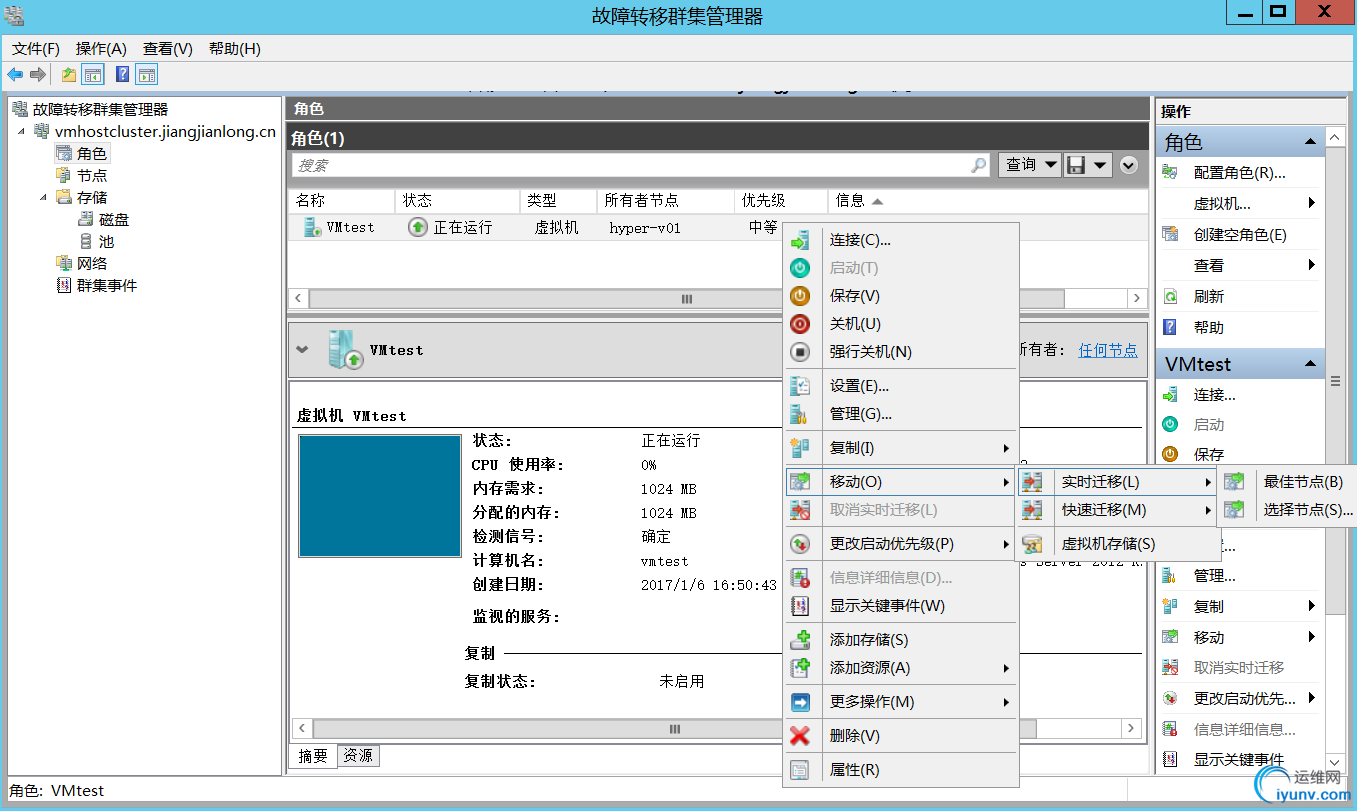Open the 帮助(H) menu in the menu bar
Image resolution: width=1357 pixels, height=811 pixels.
235,49
